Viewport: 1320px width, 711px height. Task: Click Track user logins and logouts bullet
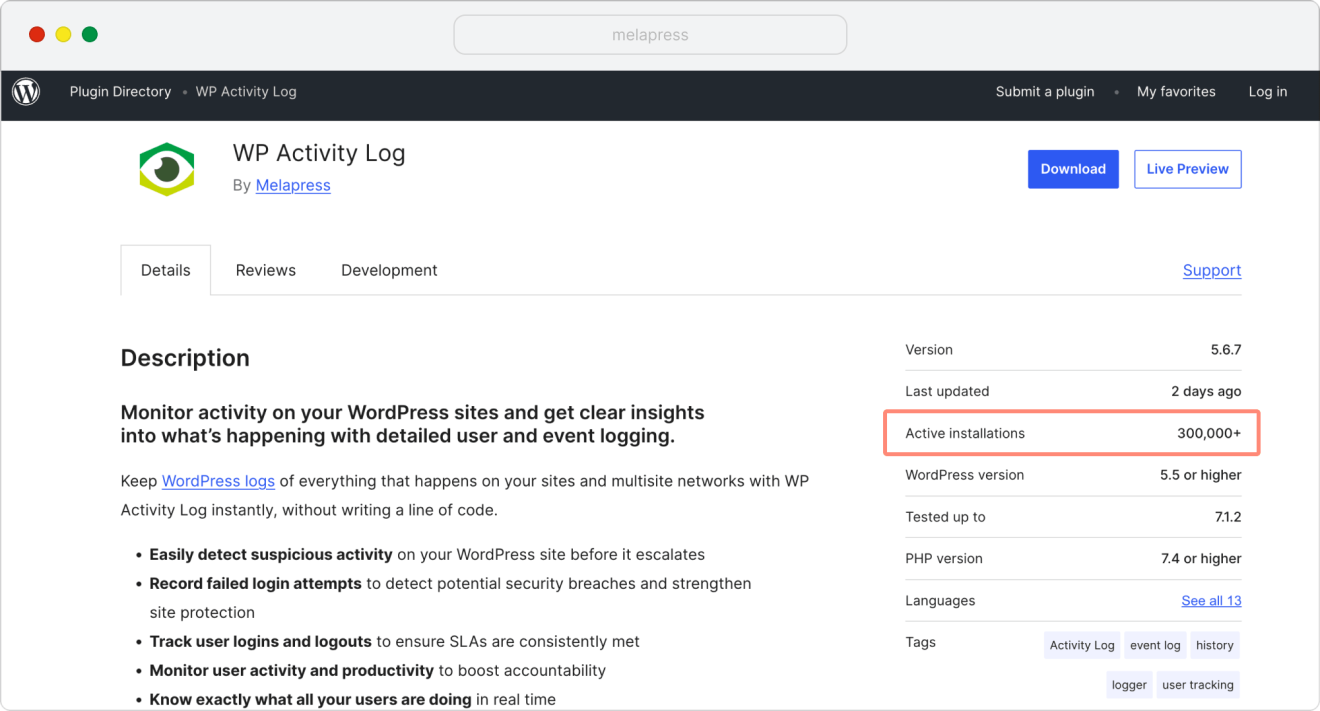point(395,641)
